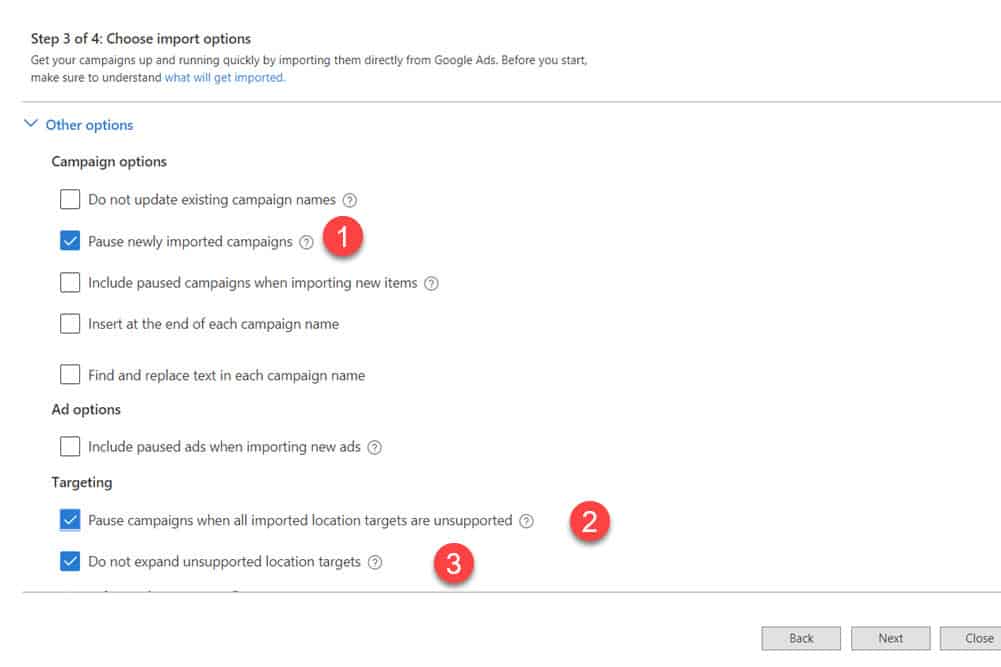Open help icon for Do not expand targets
The image size is (1001, 667).
point(375,562)
